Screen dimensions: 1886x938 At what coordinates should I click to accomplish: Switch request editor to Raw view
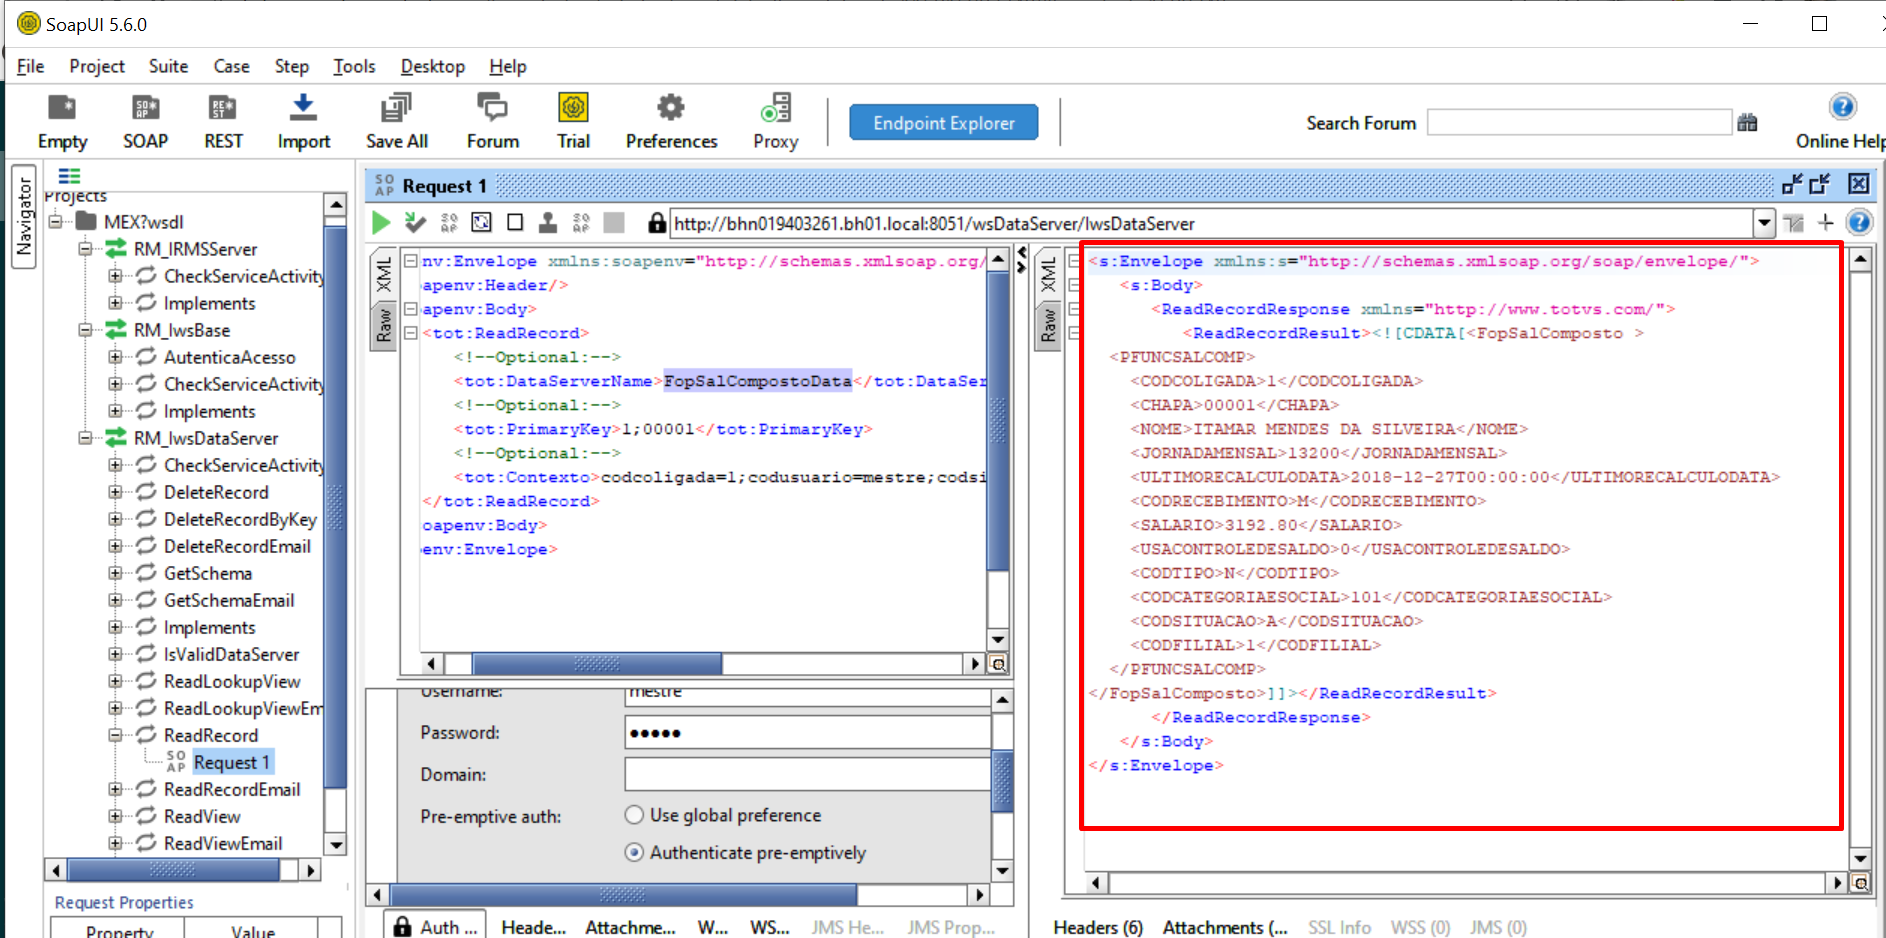click(x=384, y=326)
